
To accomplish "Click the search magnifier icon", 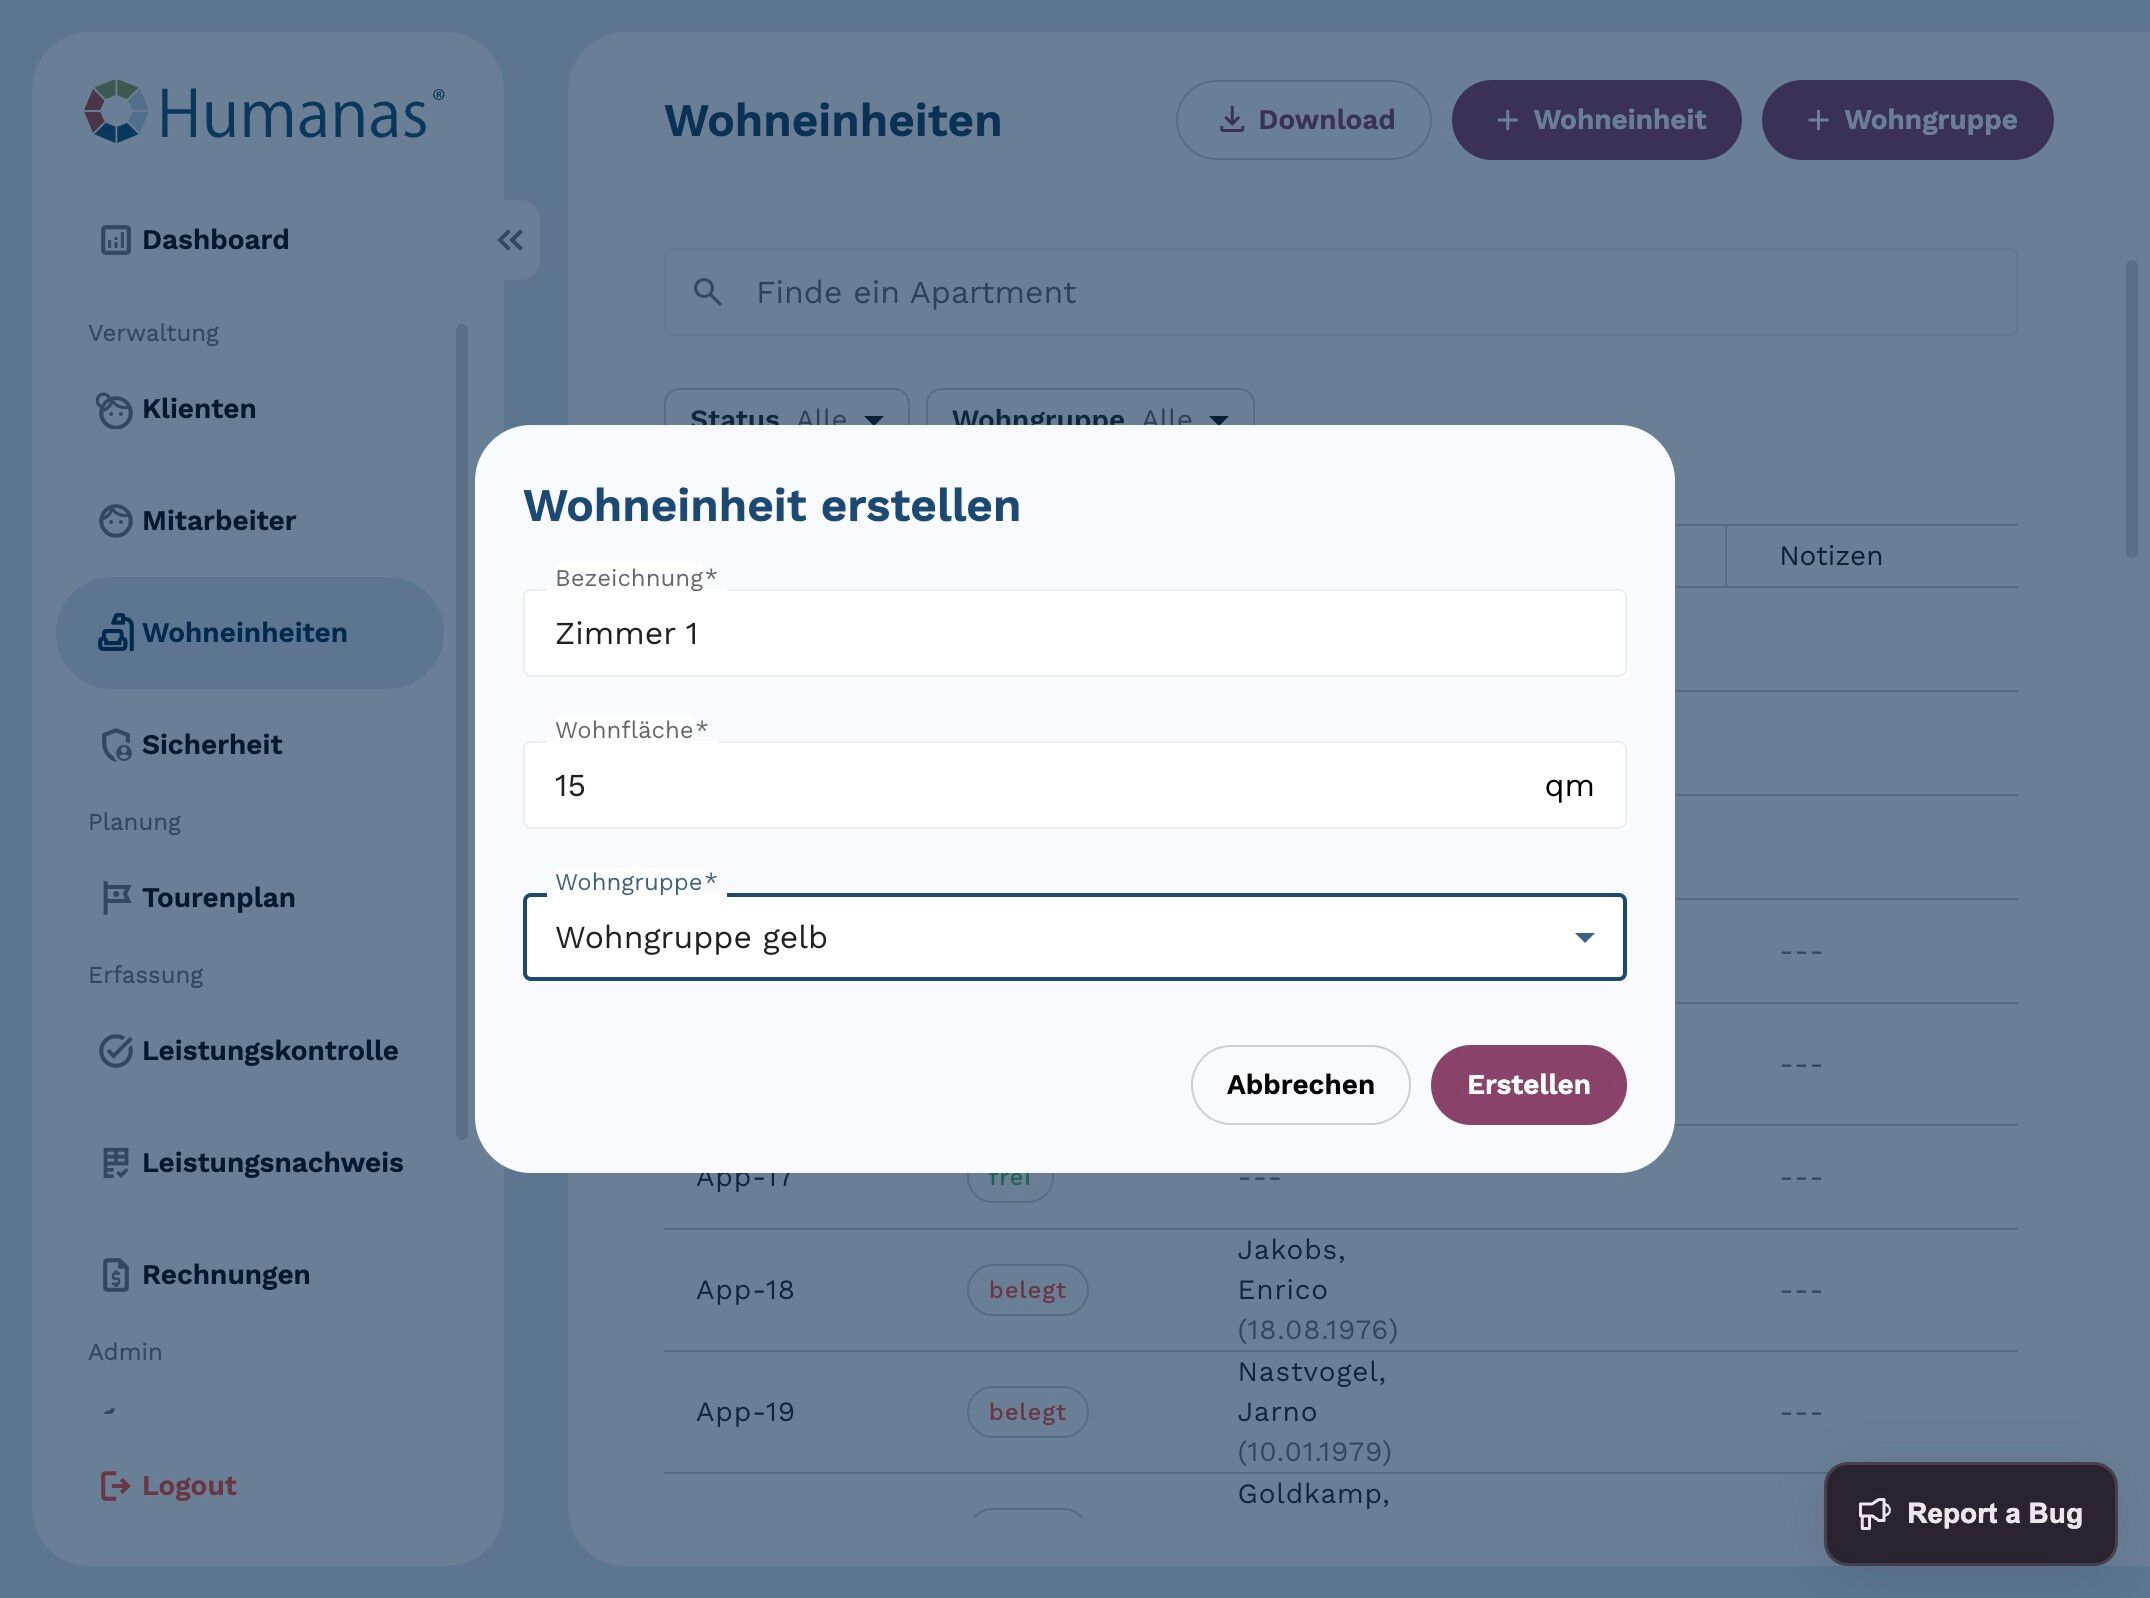I will pos(707,292).
